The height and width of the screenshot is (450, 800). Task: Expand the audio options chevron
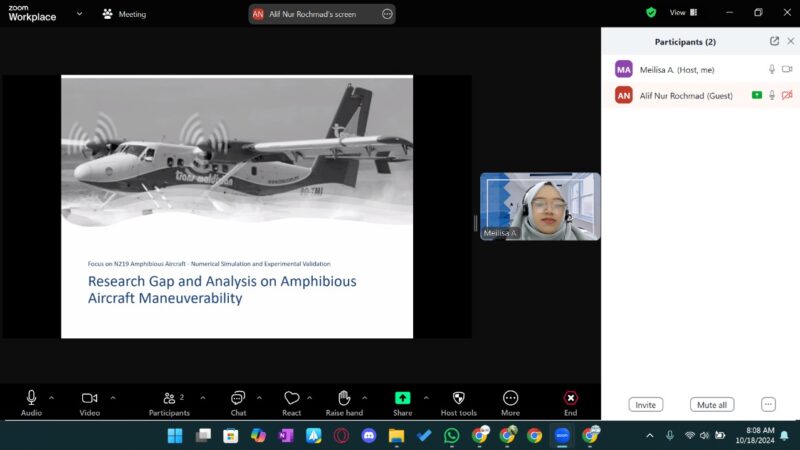click(52, 397)
